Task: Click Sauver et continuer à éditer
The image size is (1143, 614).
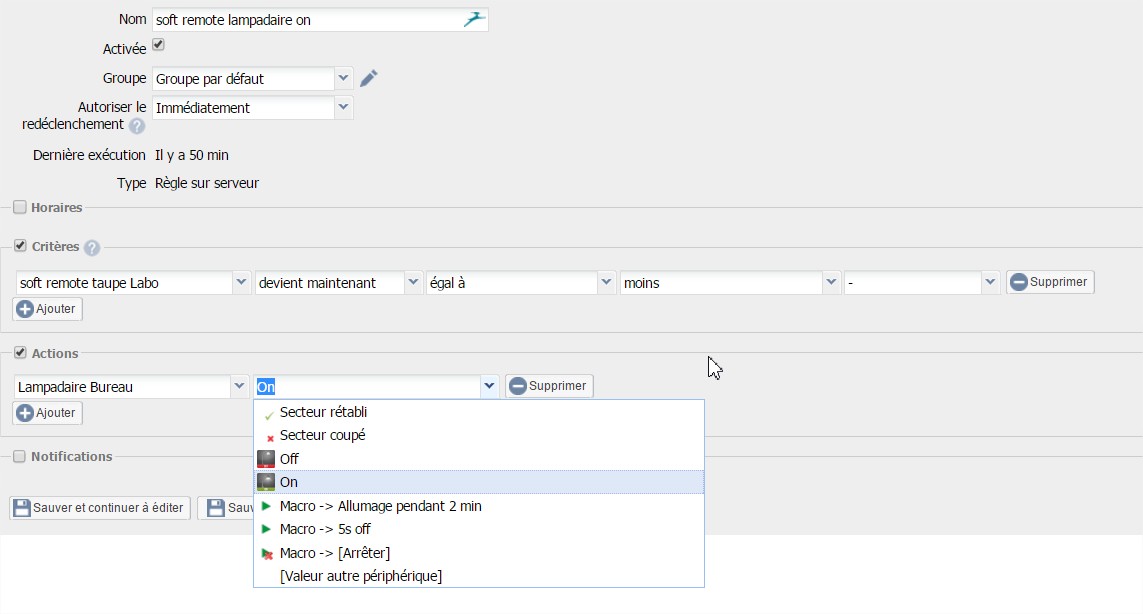Action: [100, 508]
